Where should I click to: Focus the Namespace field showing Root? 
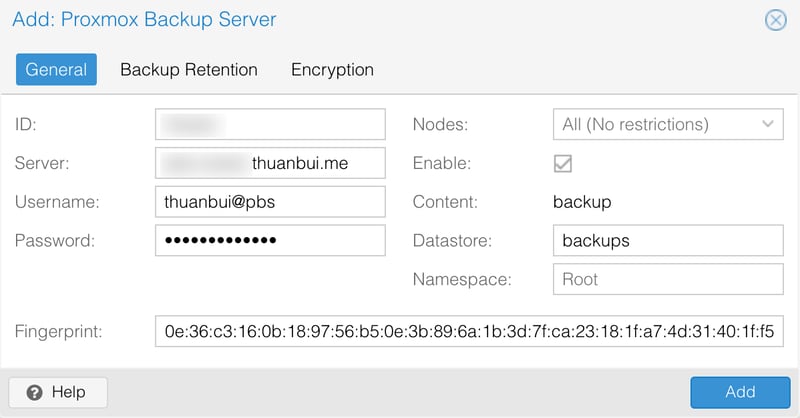(667, 279)
